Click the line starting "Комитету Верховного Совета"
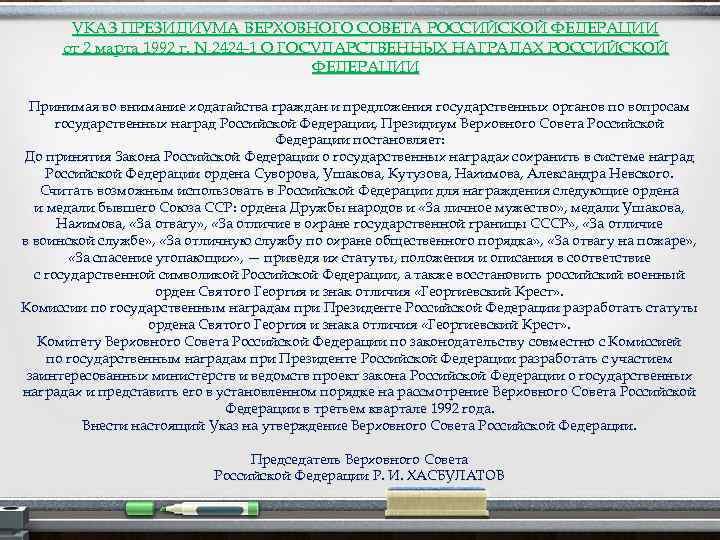 click(359, 342)
